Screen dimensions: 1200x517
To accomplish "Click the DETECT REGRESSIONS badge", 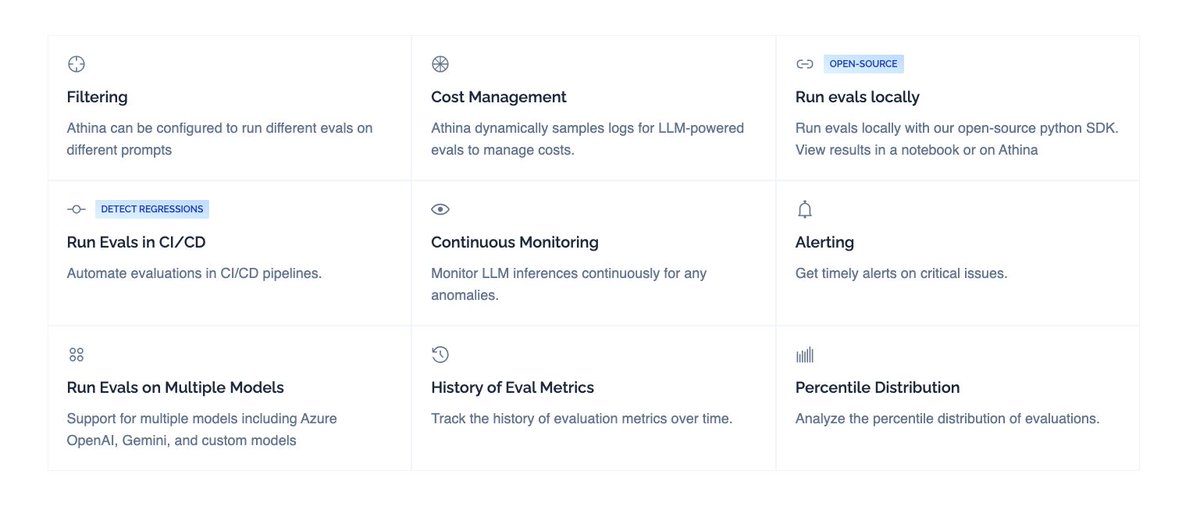I will 152,209.
